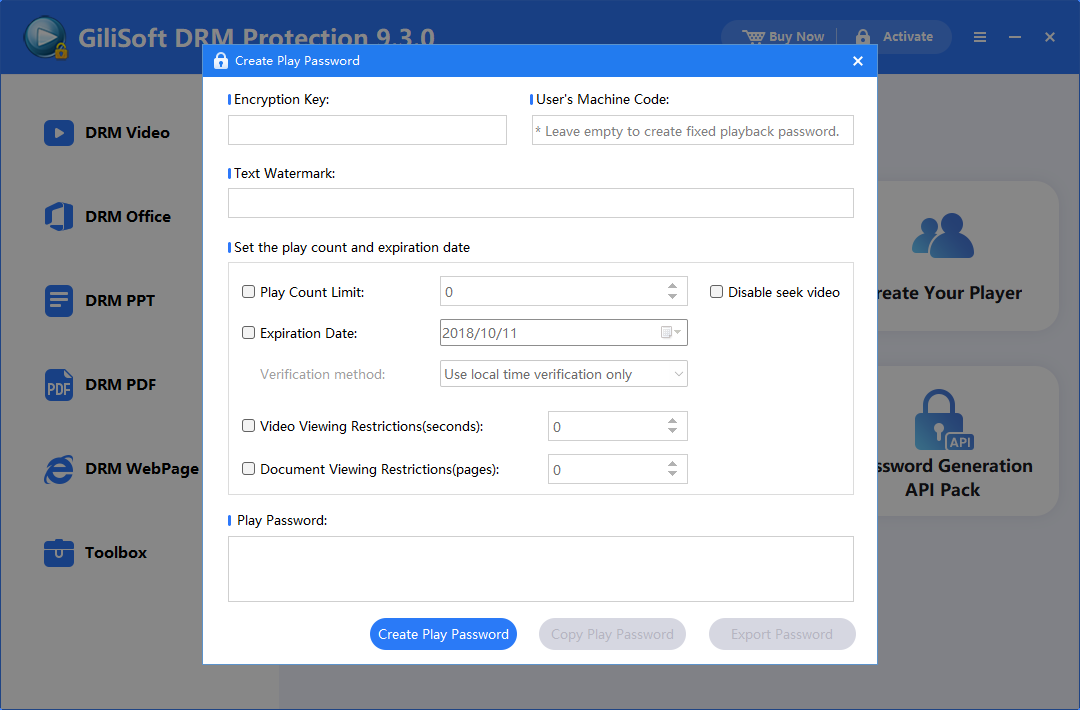
Task: Click the Activate button text
Action: click(x=908, y=36)
